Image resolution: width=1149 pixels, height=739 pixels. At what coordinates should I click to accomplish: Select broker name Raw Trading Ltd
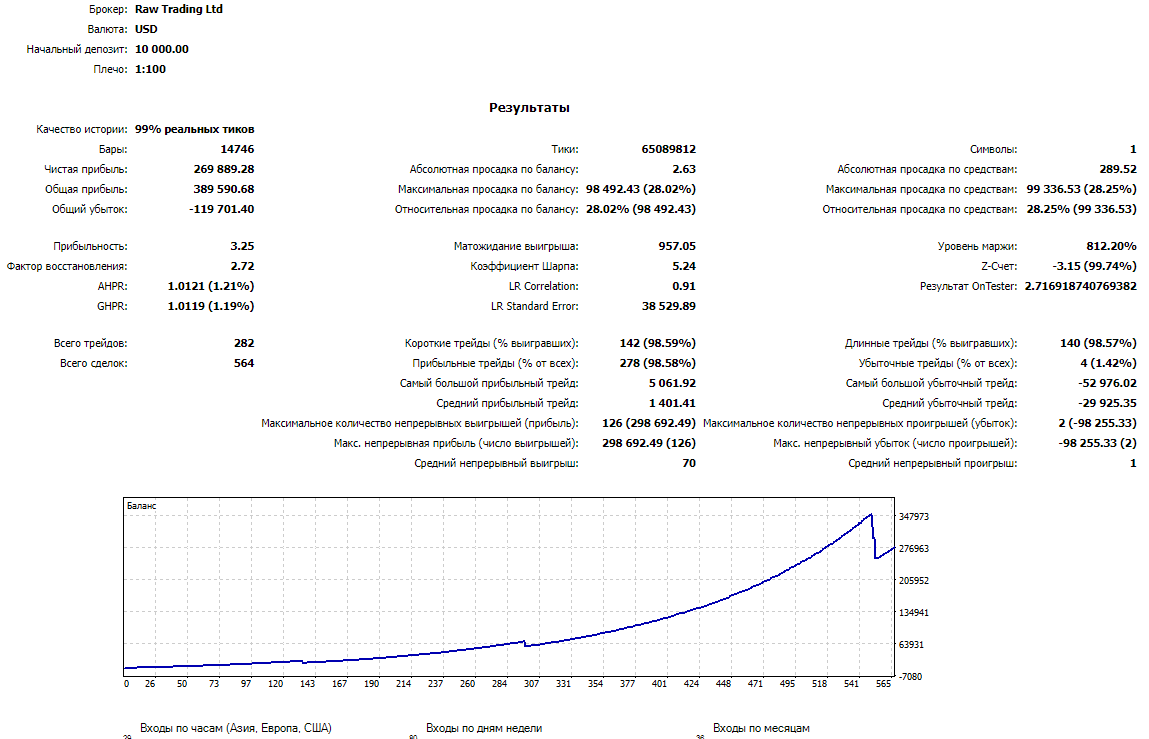click(179, 10)
